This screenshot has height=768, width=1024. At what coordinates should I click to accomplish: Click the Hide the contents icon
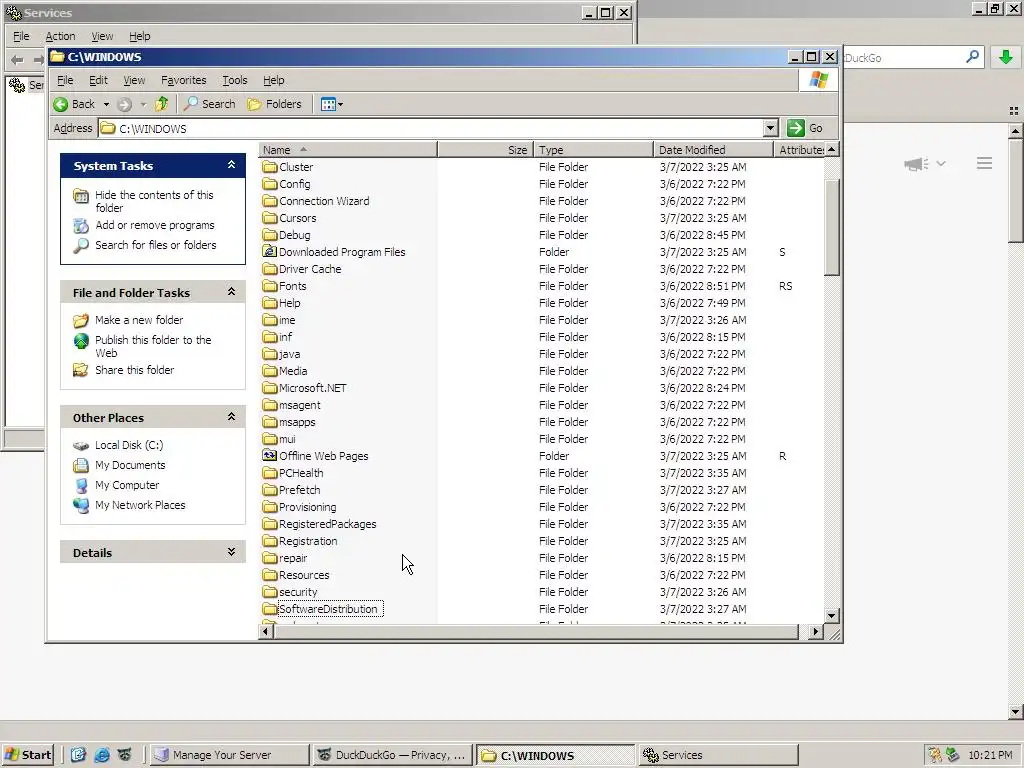[x=81, y=195]
